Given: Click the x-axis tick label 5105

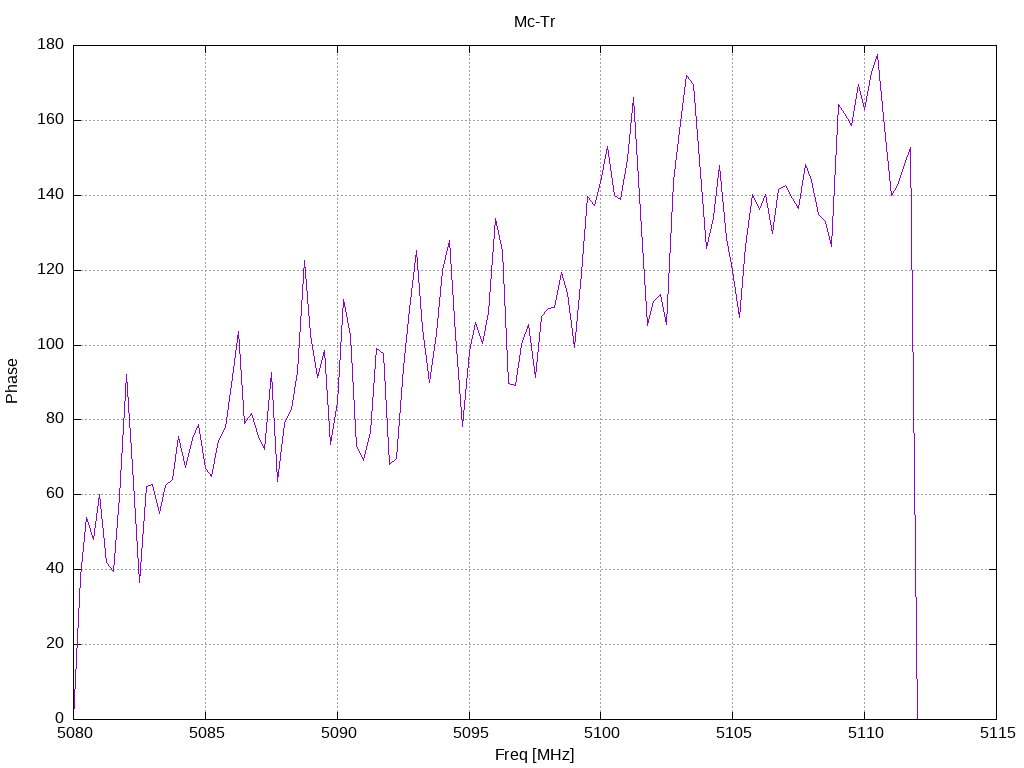Looking at the screenshot, I should (733, 733).
